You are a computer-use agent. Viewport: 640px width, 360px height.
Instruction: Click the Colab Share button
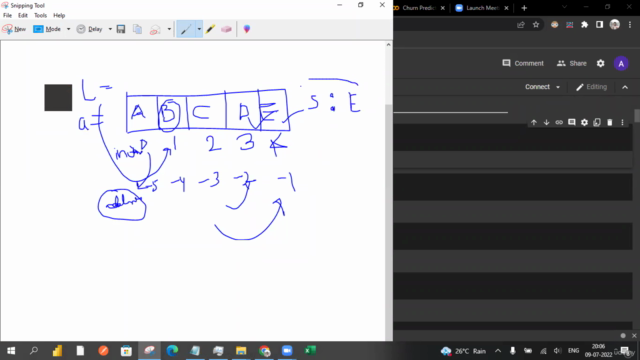tap(571, 63)
